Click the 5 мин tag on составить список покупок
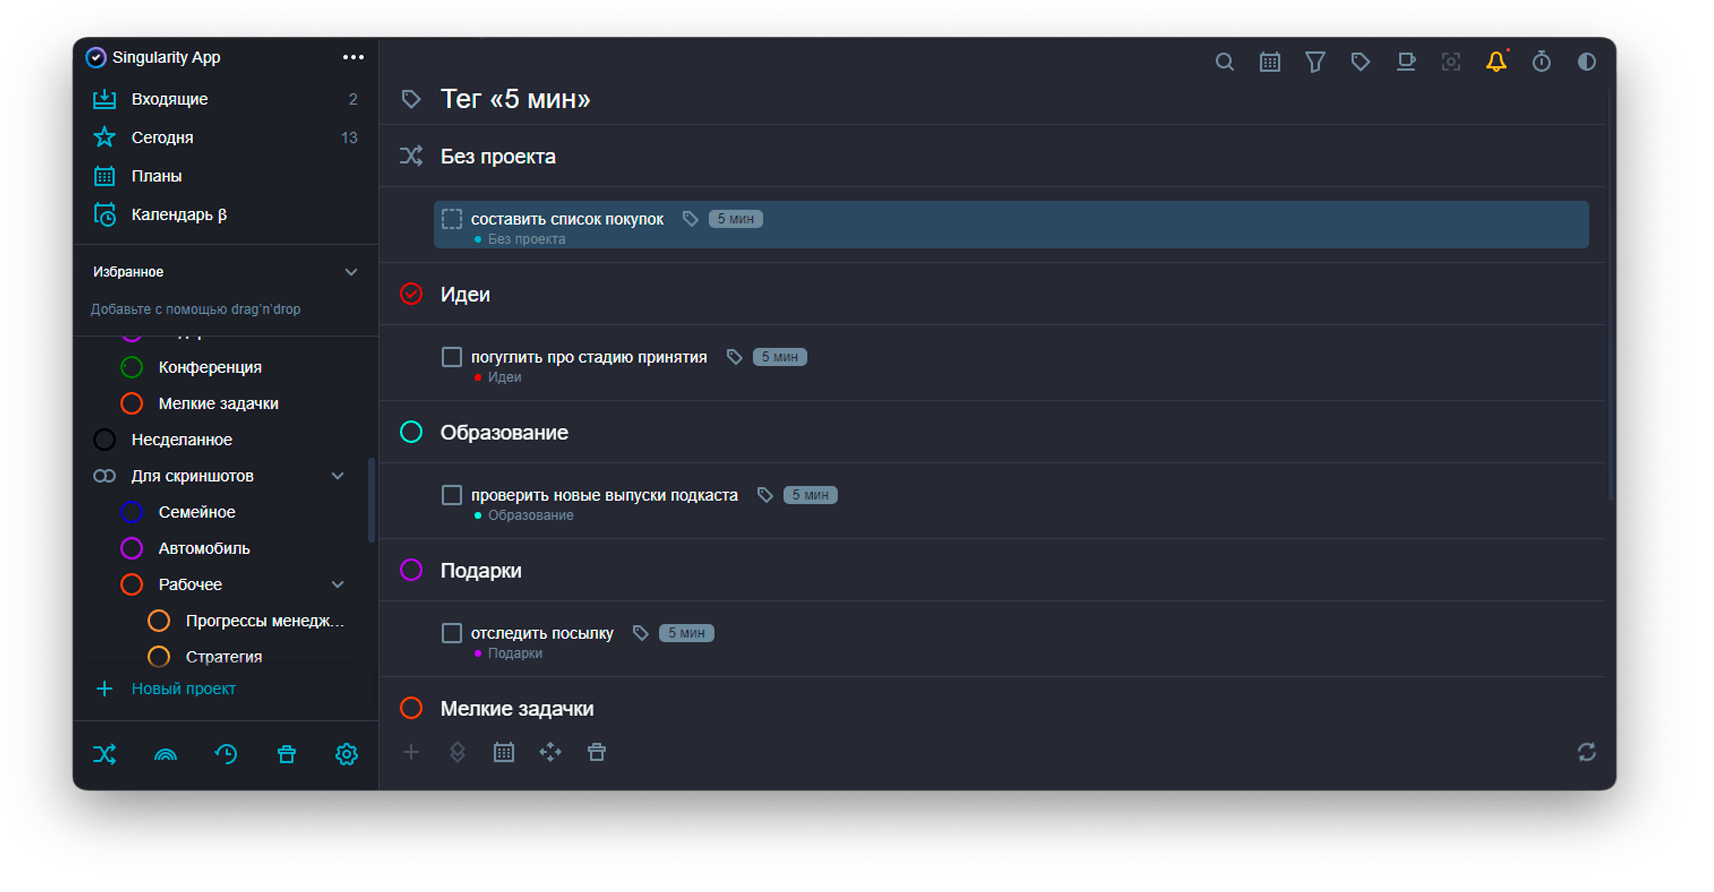The image size is (1714, 892). tap(736, 219)
